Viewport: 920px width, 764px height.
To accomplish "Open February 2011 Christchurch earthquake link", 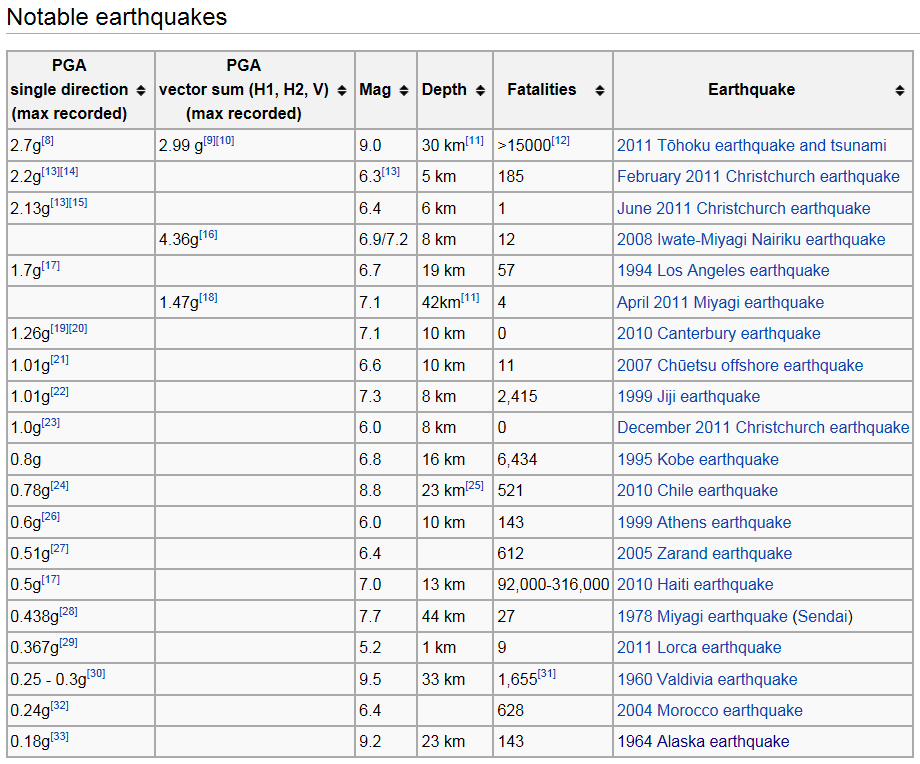I will click(758, 177).
